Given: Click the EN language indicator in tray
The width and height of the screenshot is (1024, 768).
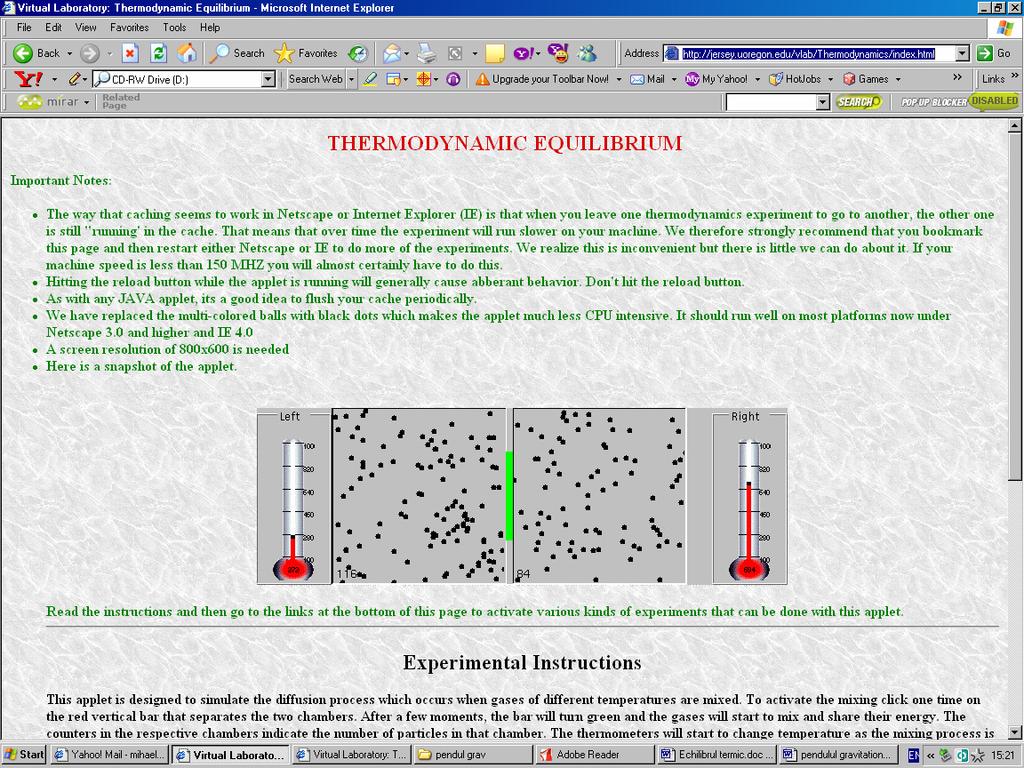Looking at the screenshot, I should 914,755.
